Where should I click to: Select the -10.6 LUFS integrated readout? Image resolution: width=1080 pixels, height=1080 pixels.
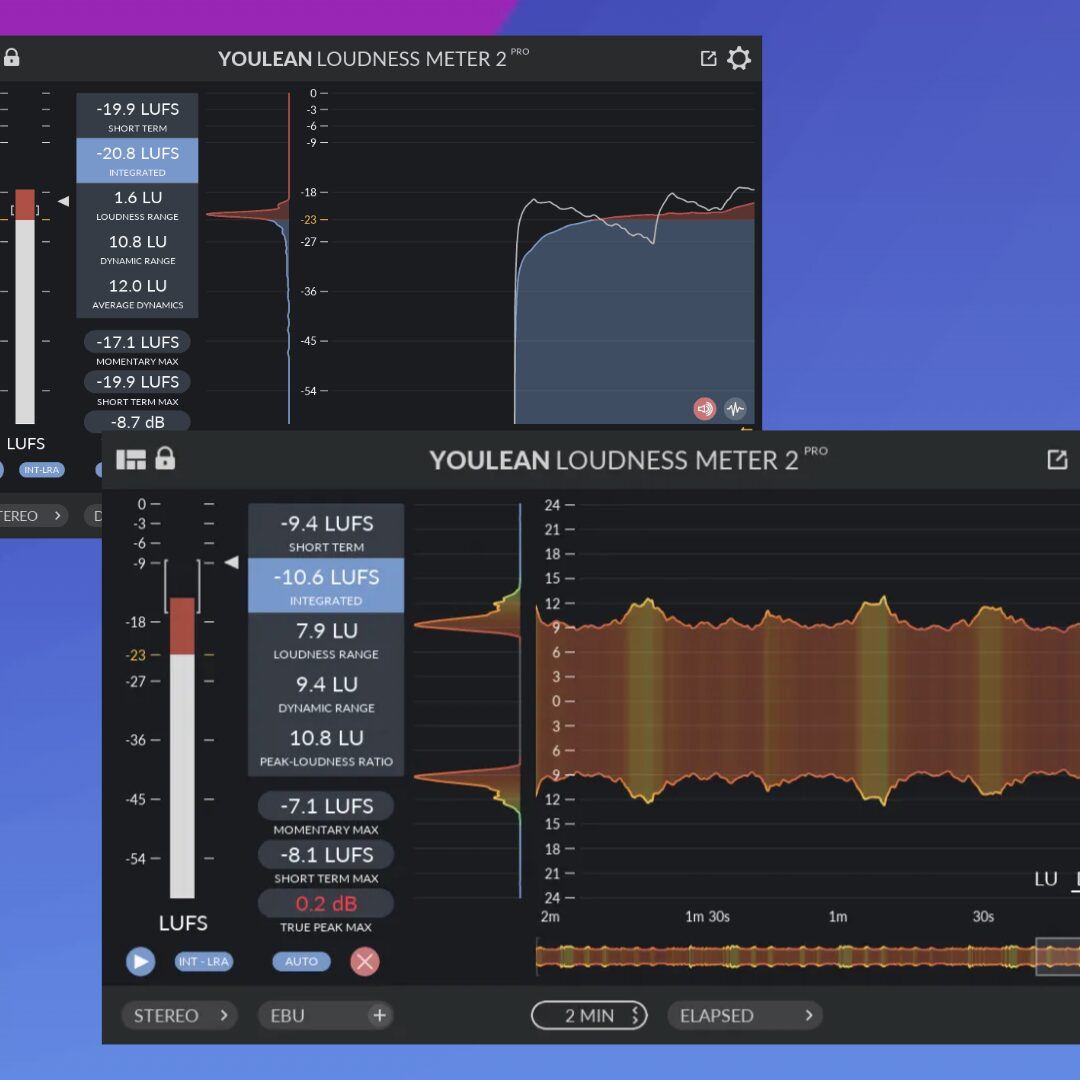click(x=326, y=585)
